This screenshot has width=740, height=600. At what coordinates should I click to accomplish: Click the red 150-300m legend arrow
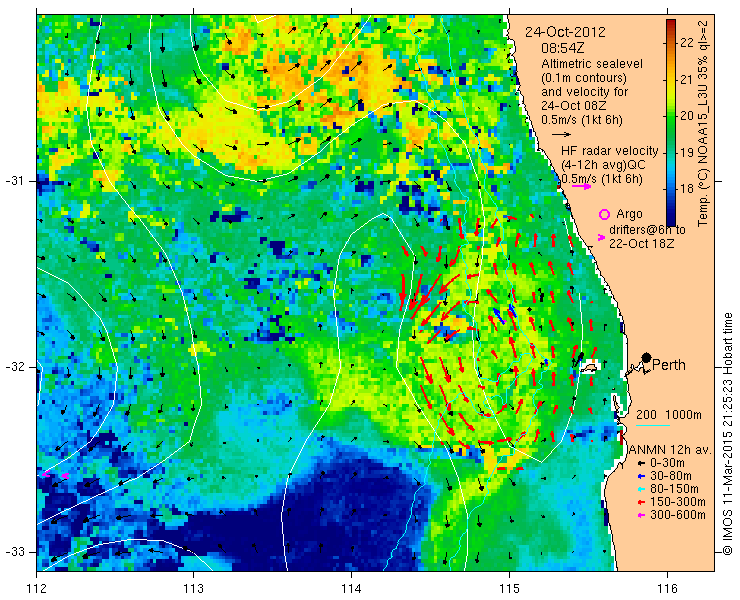640,502
